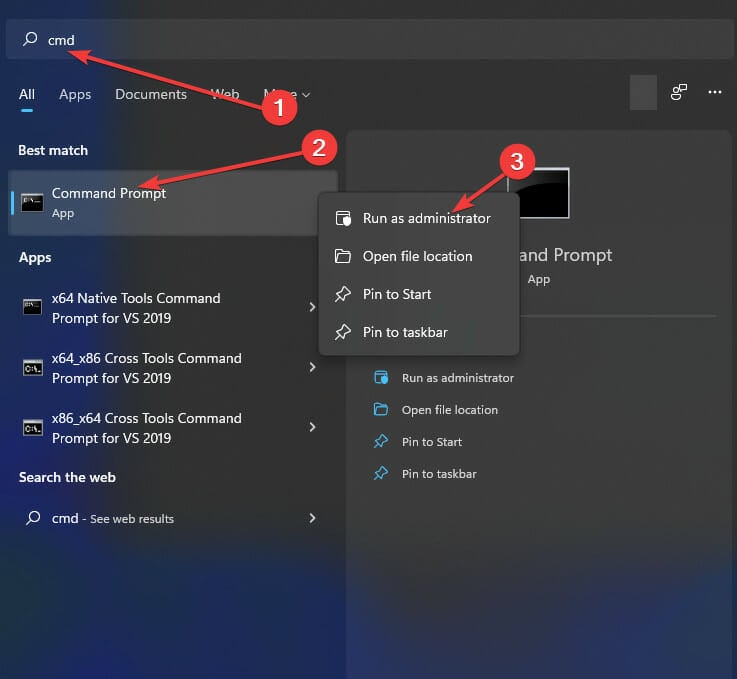Click pin icon beside context menu Pin to taskbar

coord(343,332)
